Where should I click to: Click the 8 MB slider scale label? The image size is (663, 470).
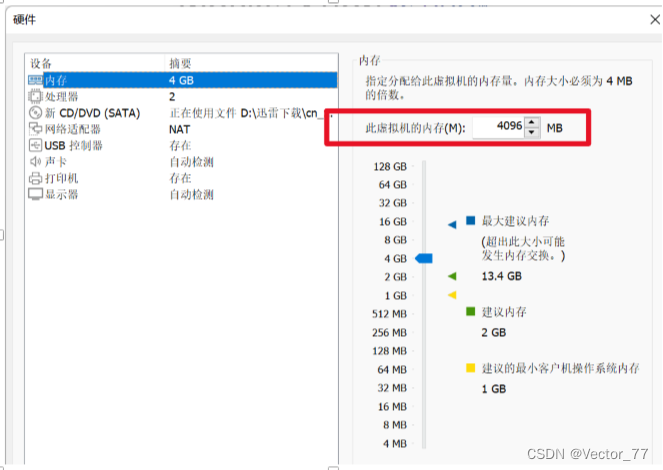pos(395,425)
